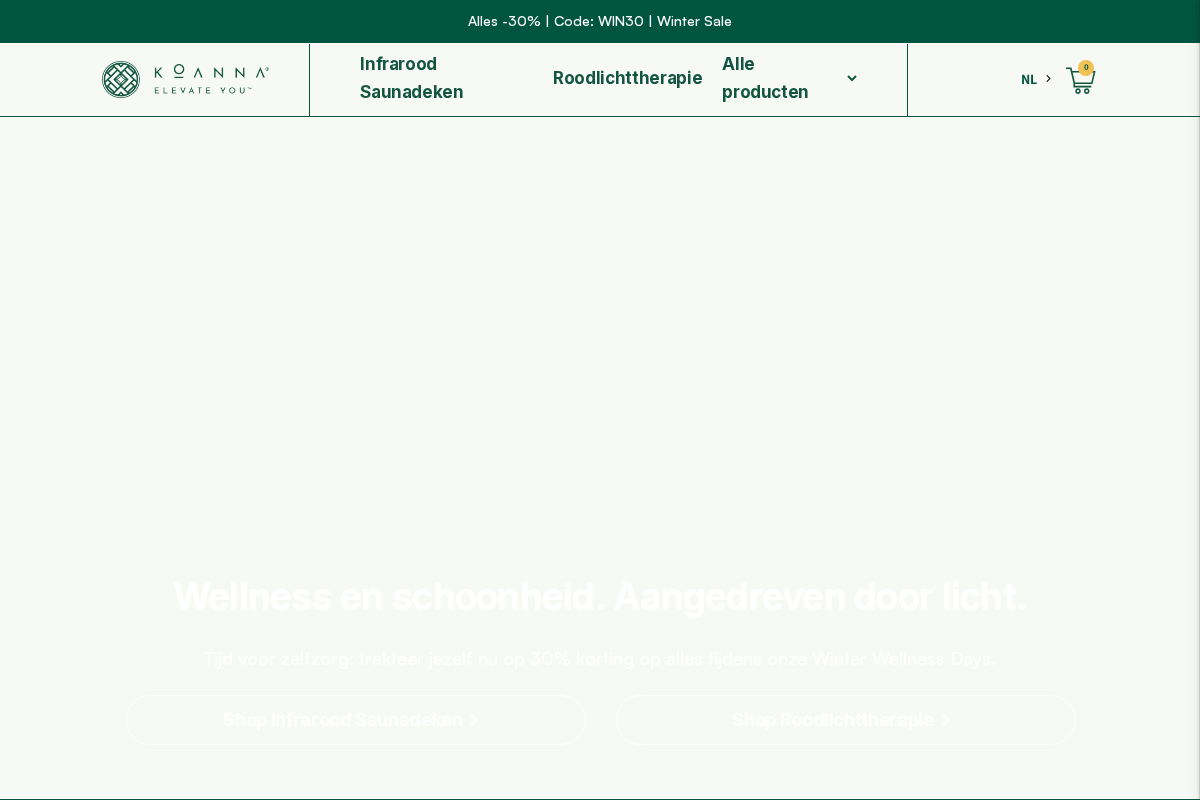Click the WIN30 discount code text

(620, 21)
